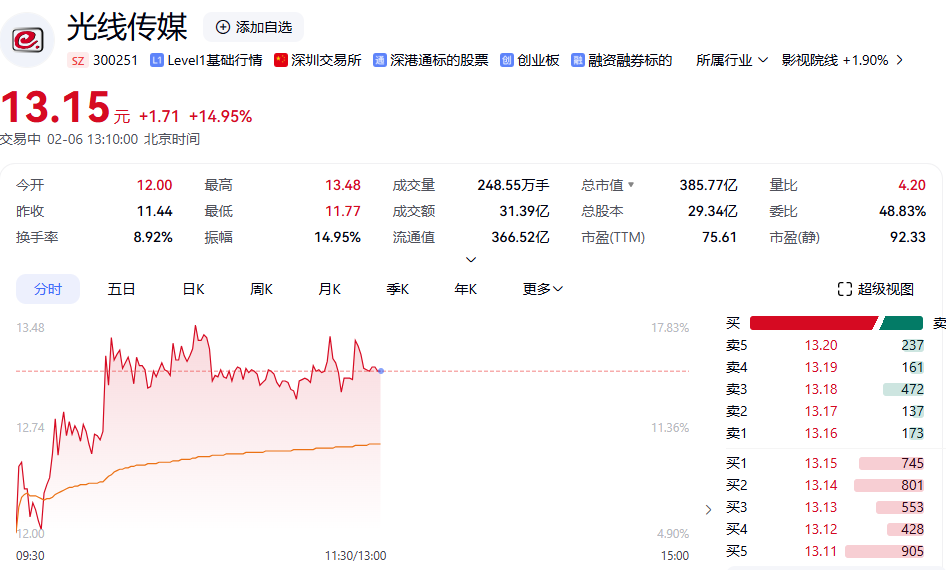
Task: Click the right chevron after 影视院线
Action: [x=900, y=60]
